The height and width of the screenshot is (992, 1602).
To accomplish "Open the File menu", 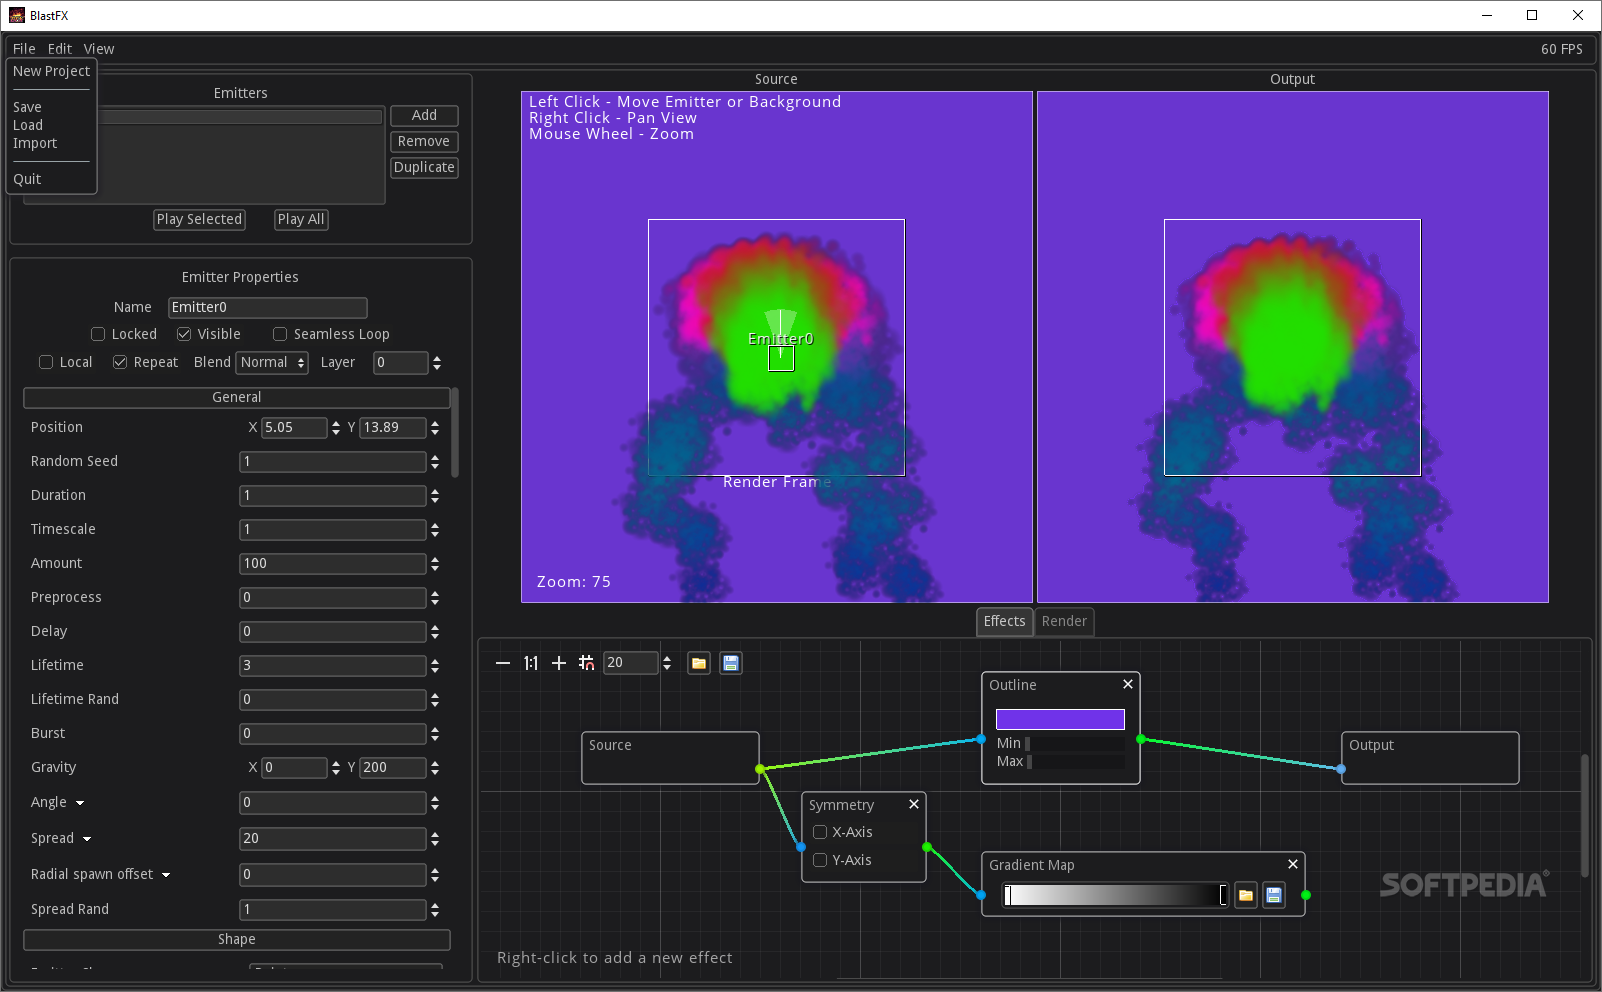I will point(24,49).
